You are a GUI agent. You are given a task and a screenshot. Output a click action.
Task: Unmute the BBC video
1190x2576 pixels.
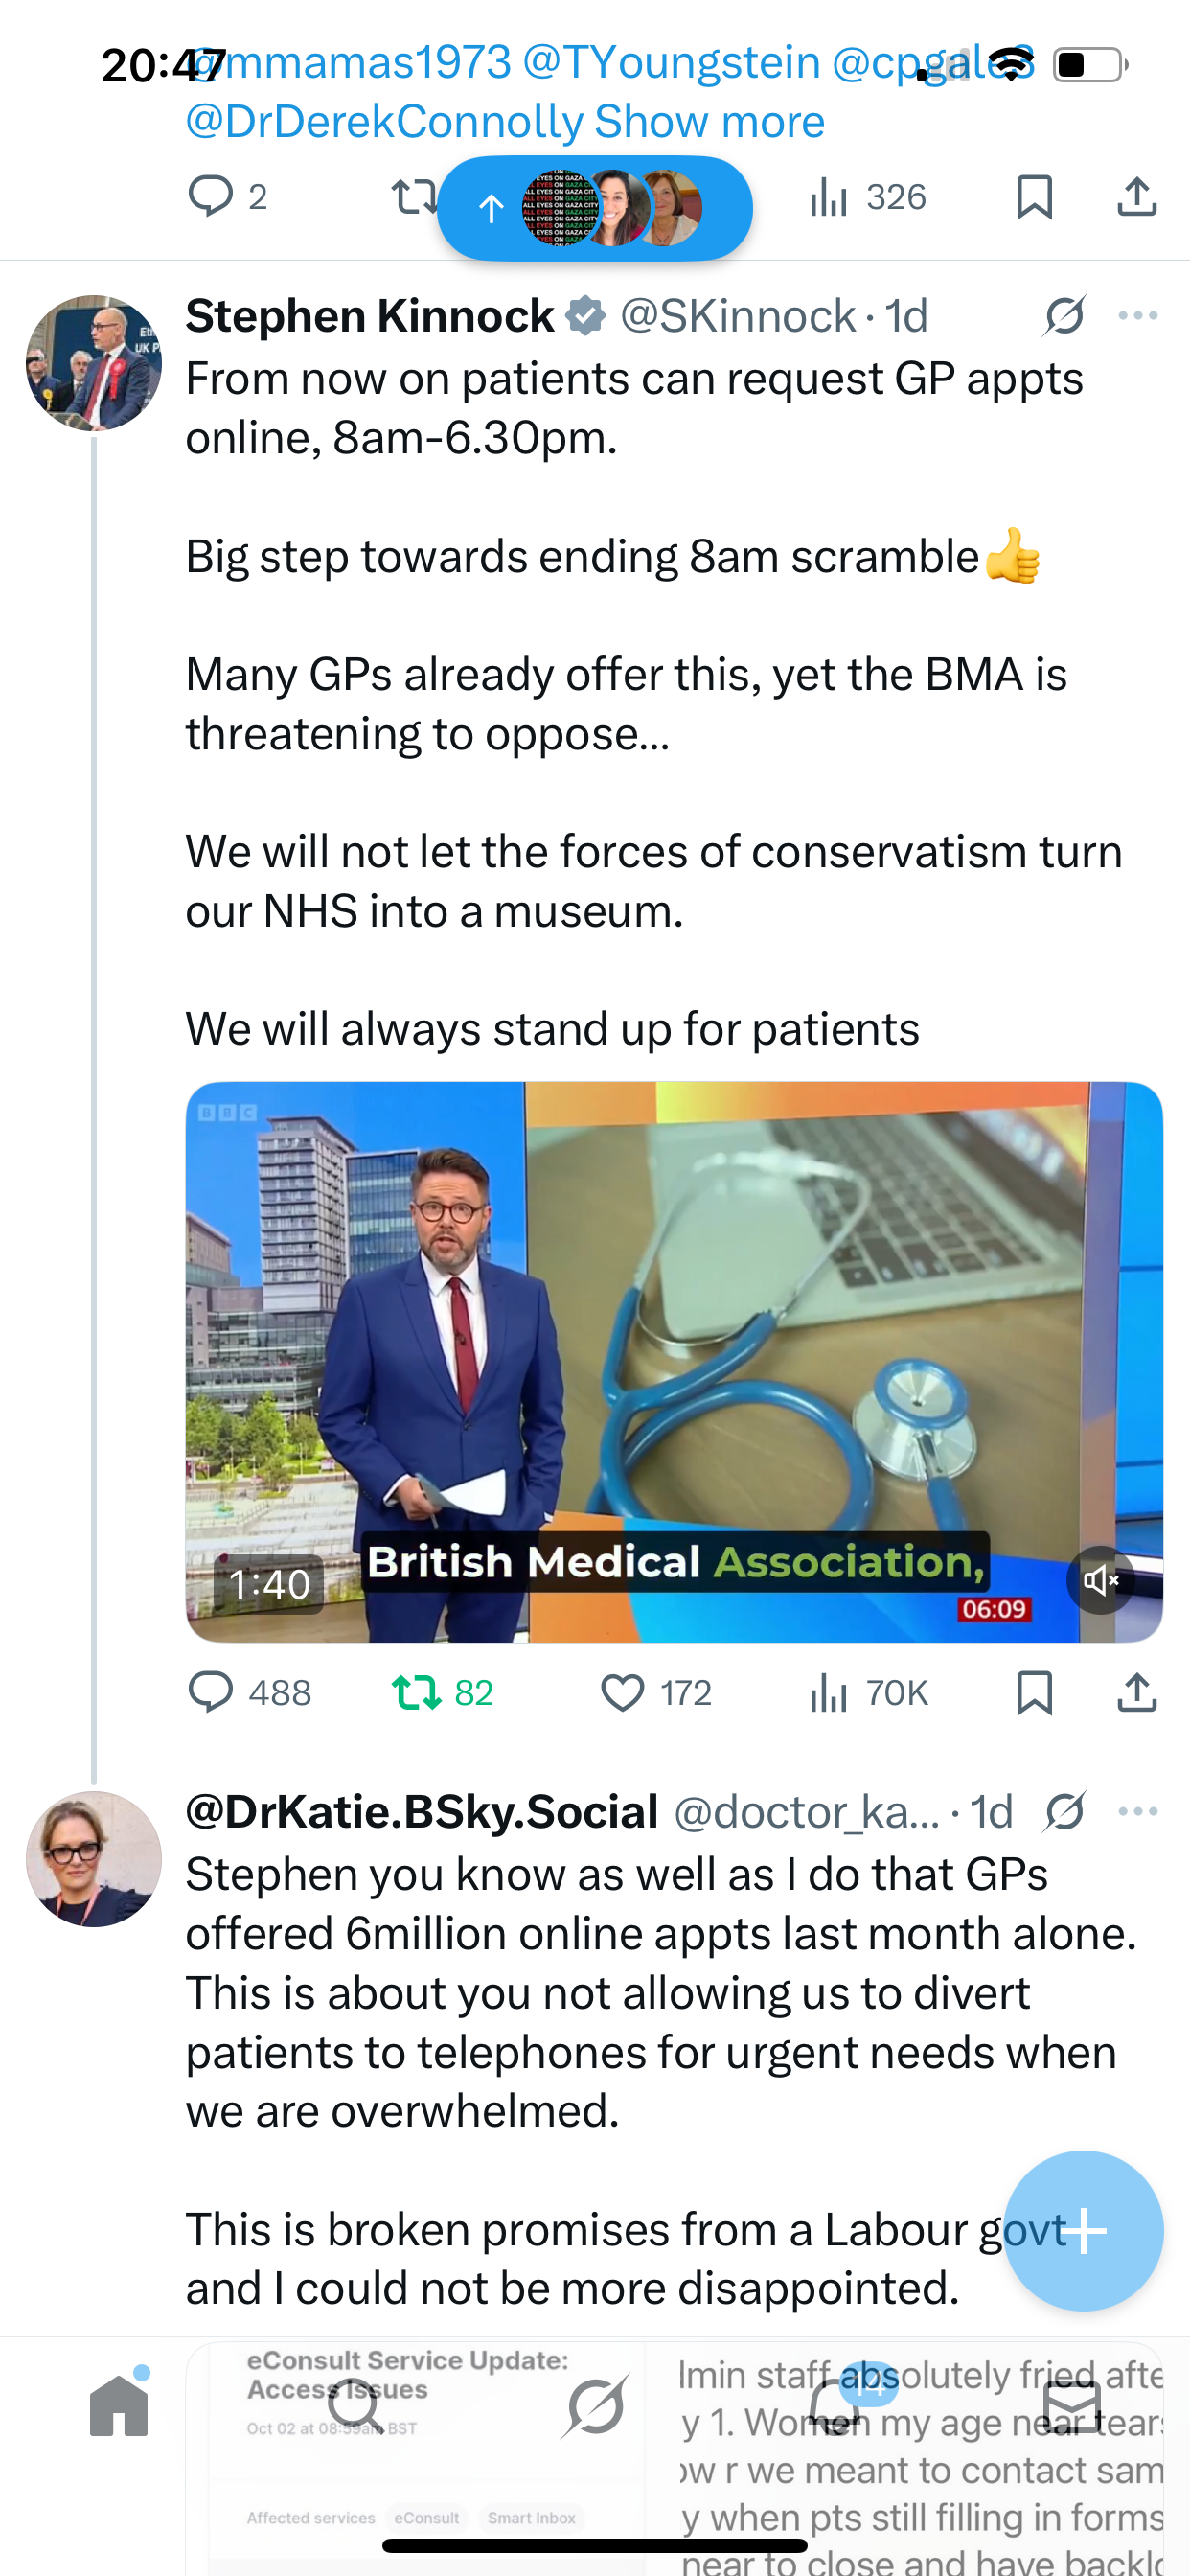[1100, 1580]
